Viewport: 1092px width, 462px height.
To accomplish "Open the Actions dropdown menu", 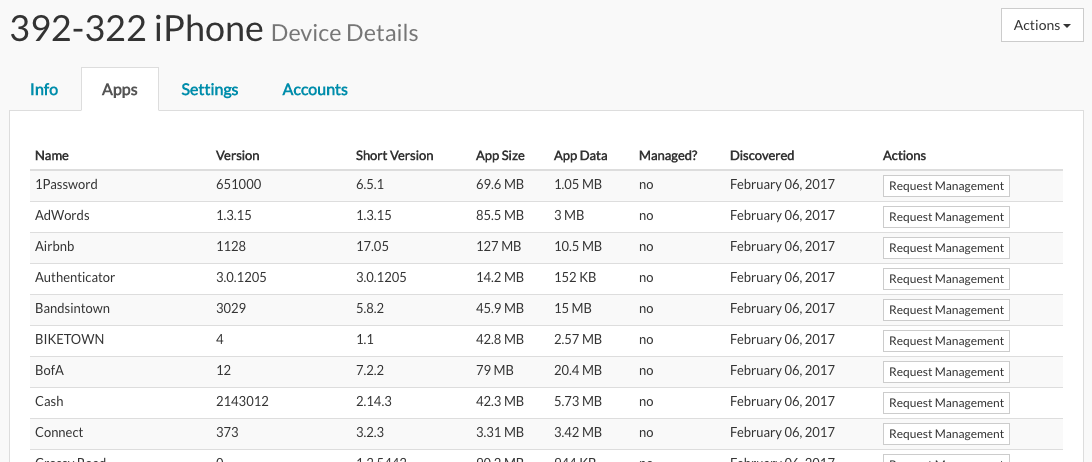I will point(1042,26).
